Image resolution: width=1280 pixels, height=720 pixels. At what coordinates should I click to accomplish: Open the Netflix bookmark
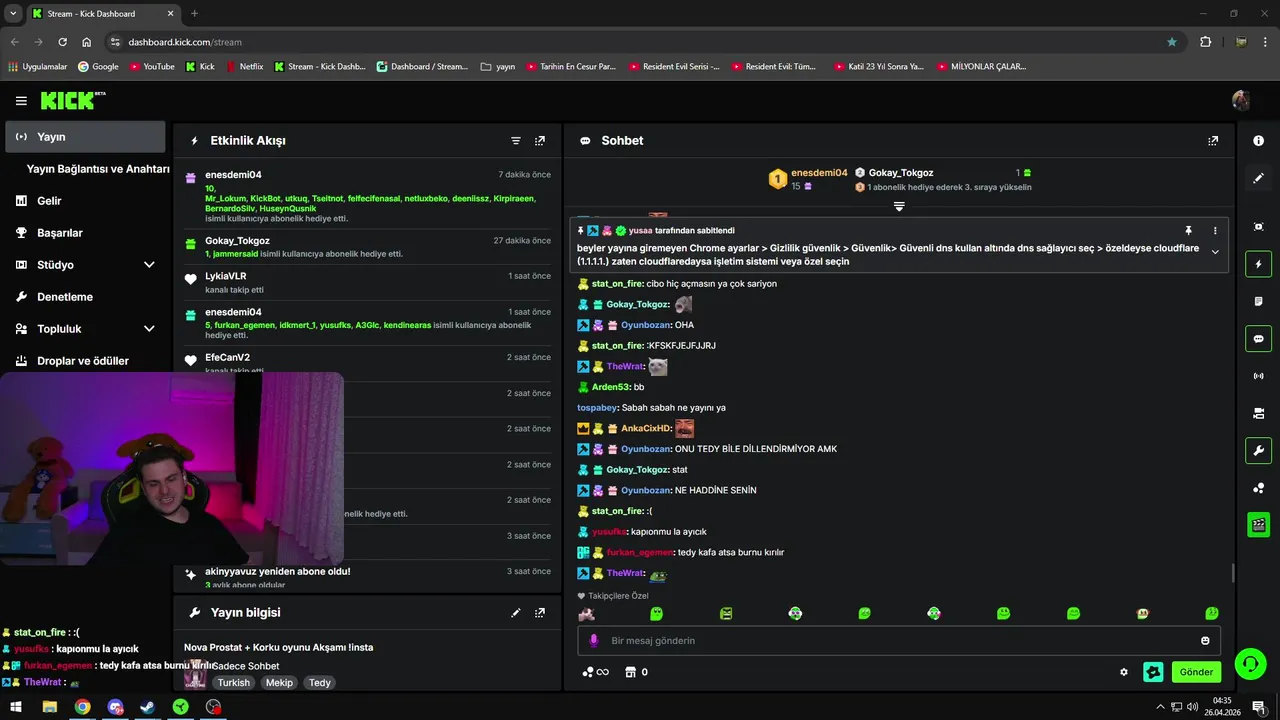(244, 67)
